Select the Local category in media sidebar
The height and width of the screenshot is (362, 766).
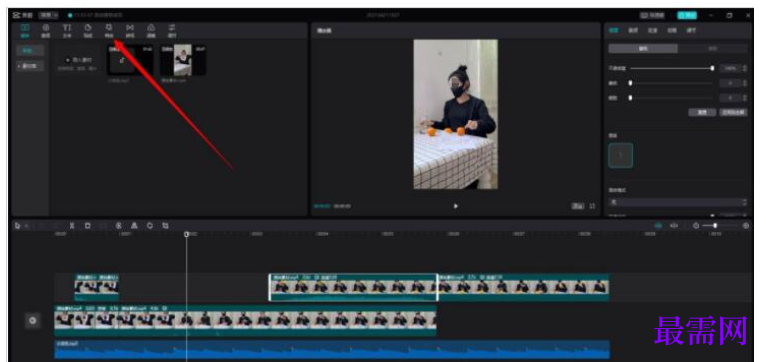[x=30, y=51]
